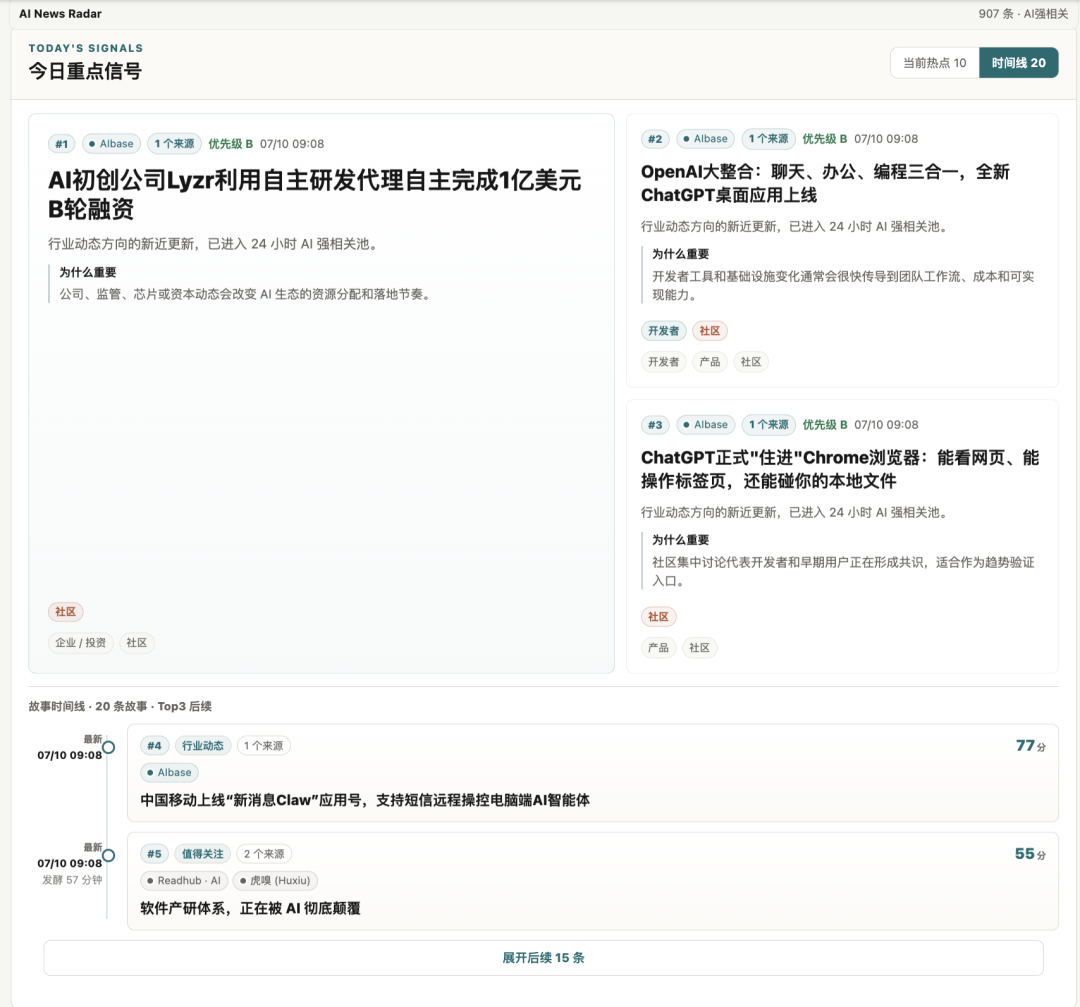
Task: Click 1 个来源 badge on card #2
Action: click(x=769, y=139)
